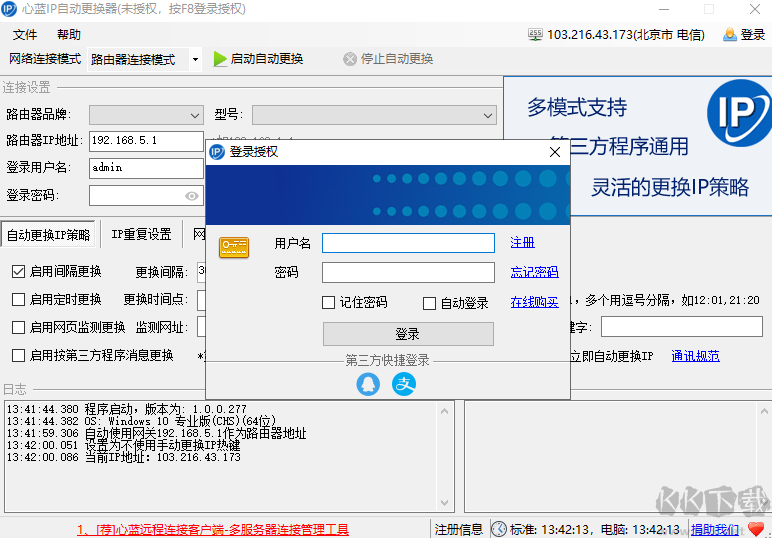The image size is (772, 538).
Task: Enable 启用按第三方程序消息更换 checkbox
Action: click(18, 355)
